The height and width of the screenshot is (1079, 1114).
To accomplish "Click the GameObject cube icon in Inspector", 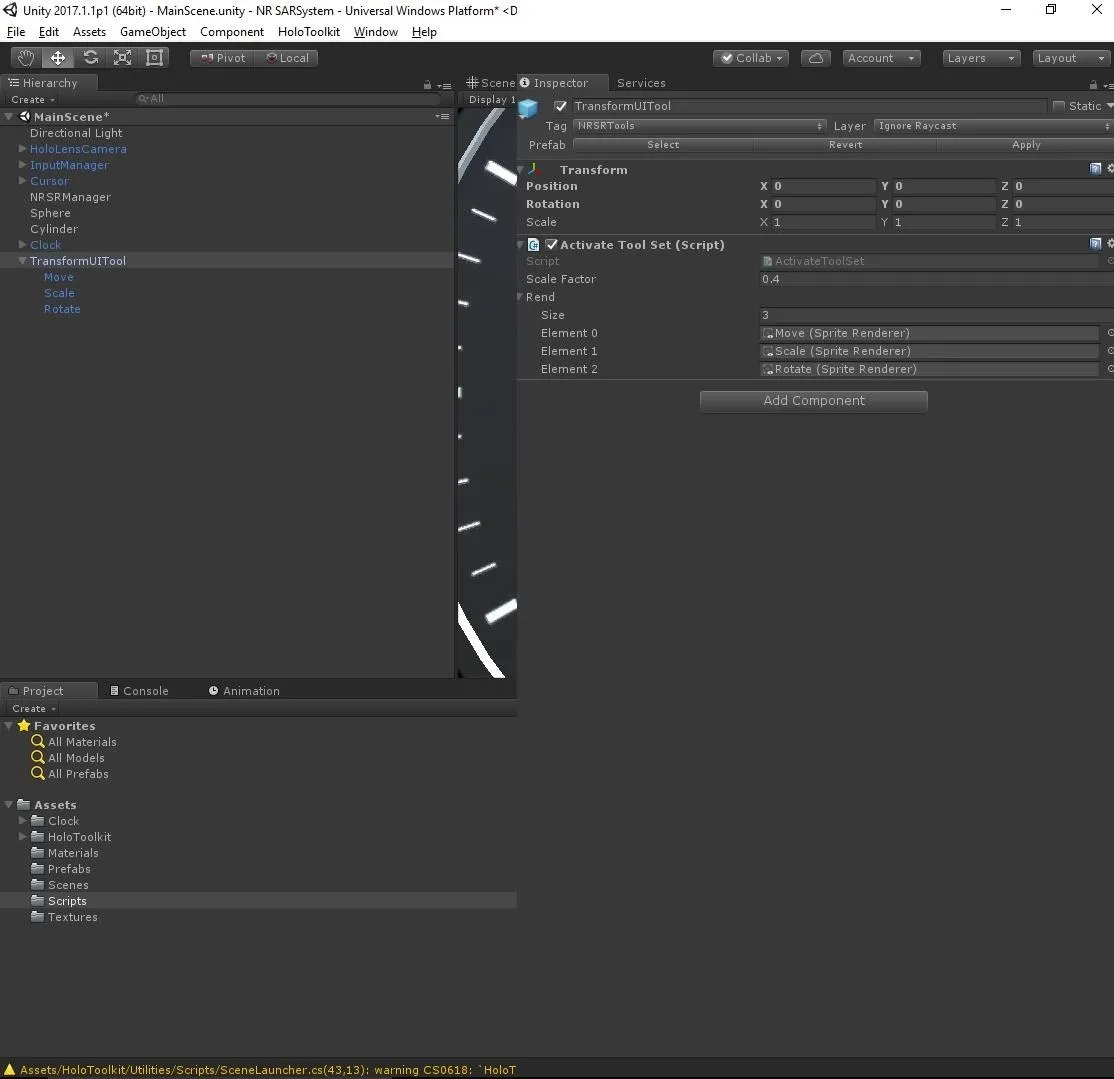I will click(528, 108).
